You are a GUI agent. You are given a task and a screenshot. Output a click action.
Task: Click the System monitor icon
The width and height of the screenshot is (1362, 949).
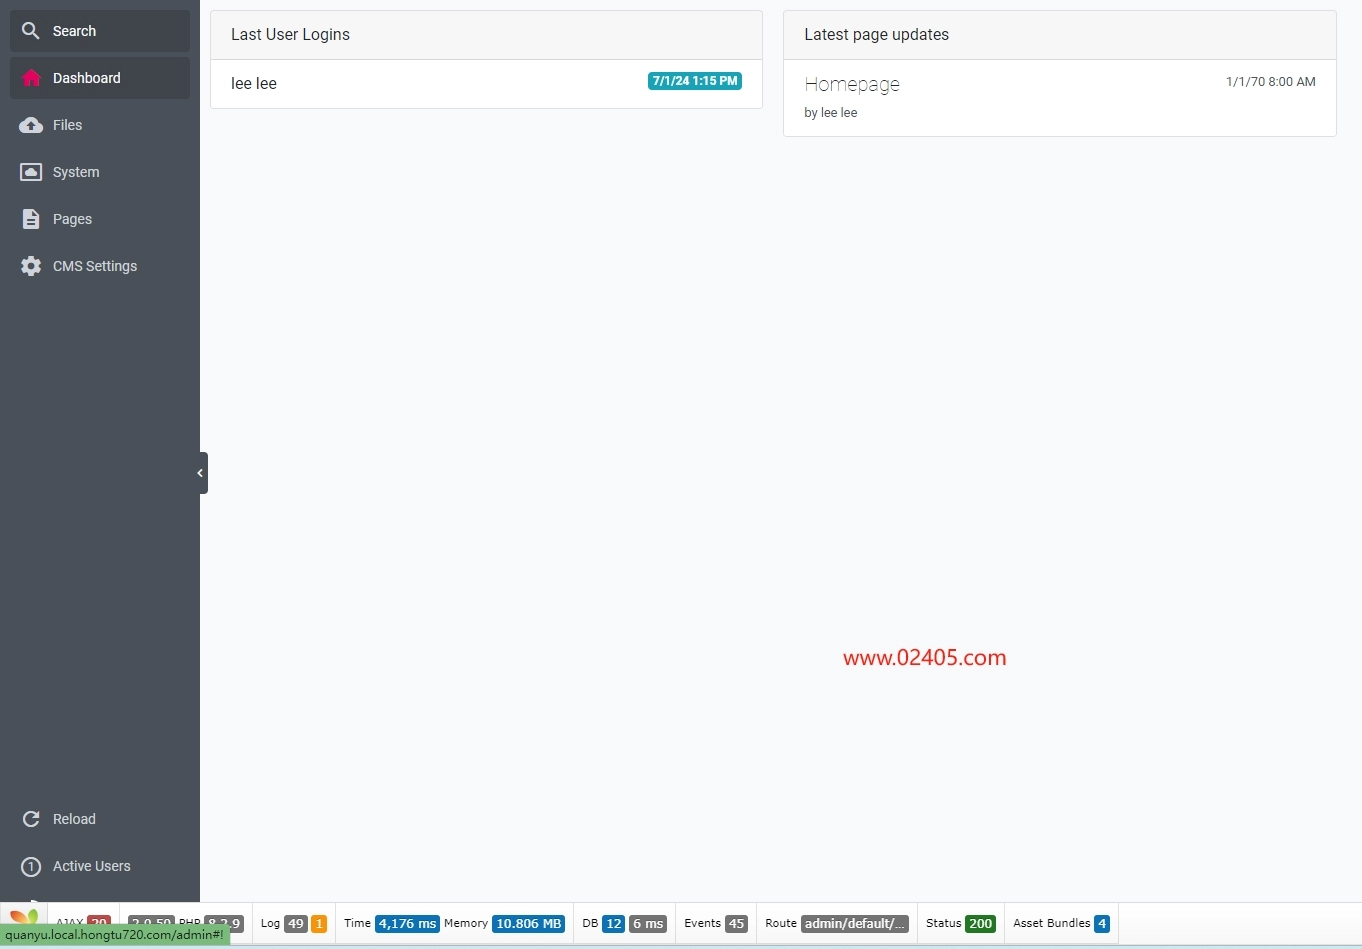(31, 172)
